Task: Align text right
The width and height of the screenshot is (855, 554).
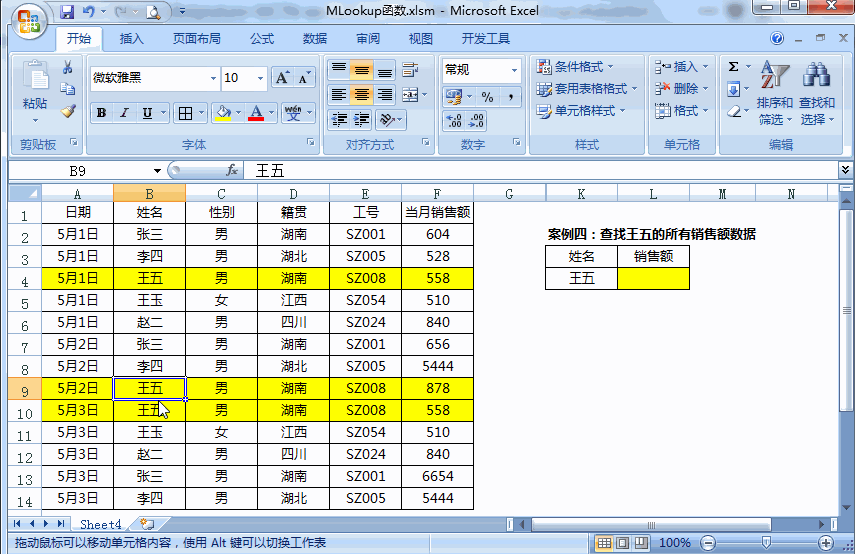Action: 384,95
